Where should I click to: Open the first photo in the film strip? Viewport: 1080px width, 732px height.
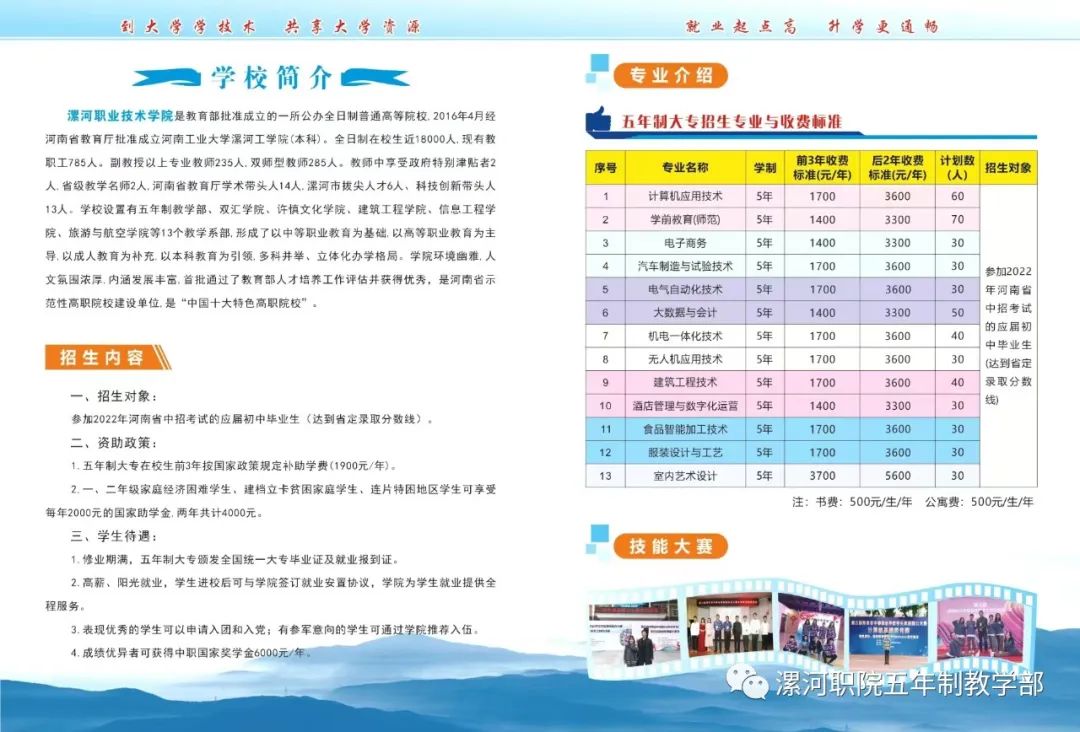pyautogui.click(x=633, y=632)
